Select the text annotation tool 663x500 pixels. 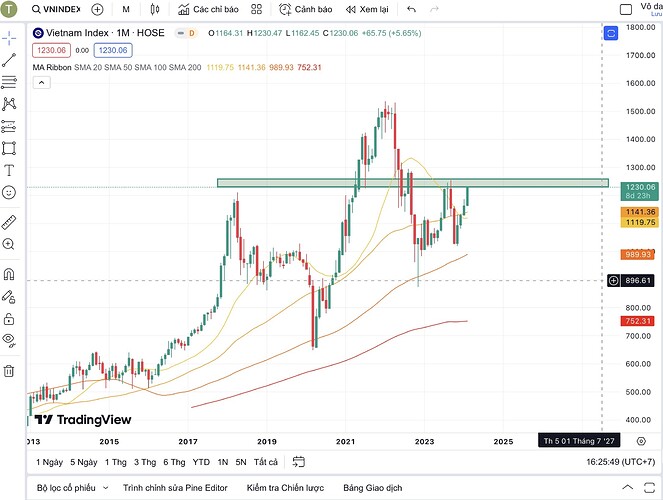click(x=9, y=169)
